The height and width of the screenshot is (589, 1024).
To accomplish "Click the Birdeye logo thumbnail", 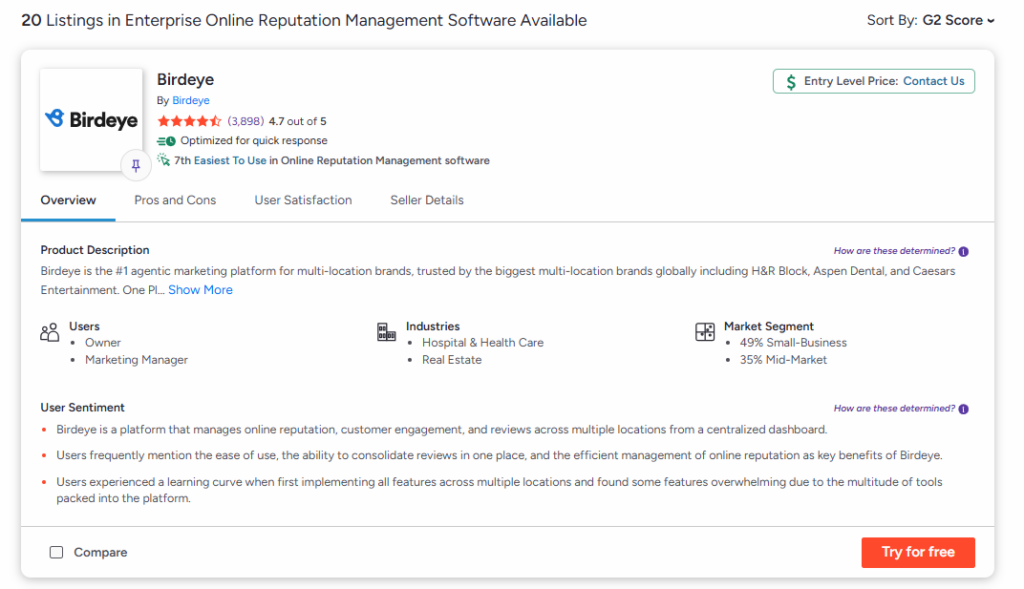I will (91, 119).
